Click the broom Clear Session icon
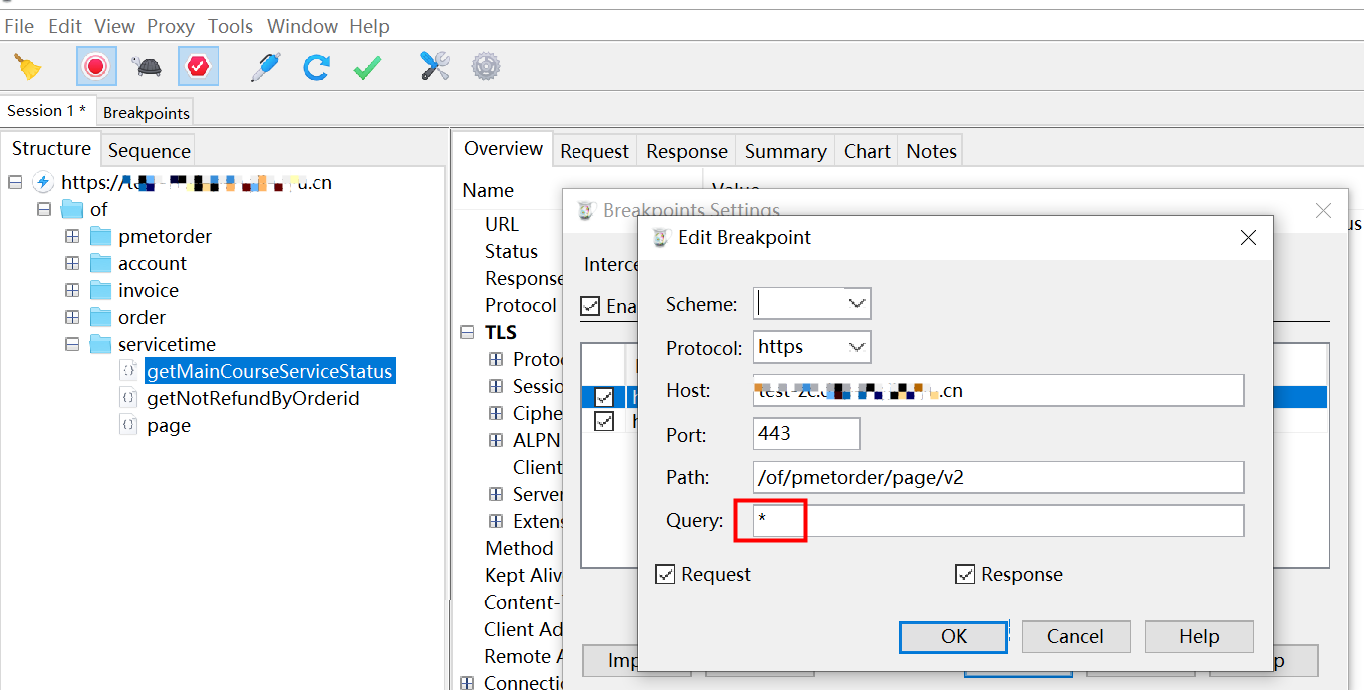The image size is (1364, 690). coord(28,67)
